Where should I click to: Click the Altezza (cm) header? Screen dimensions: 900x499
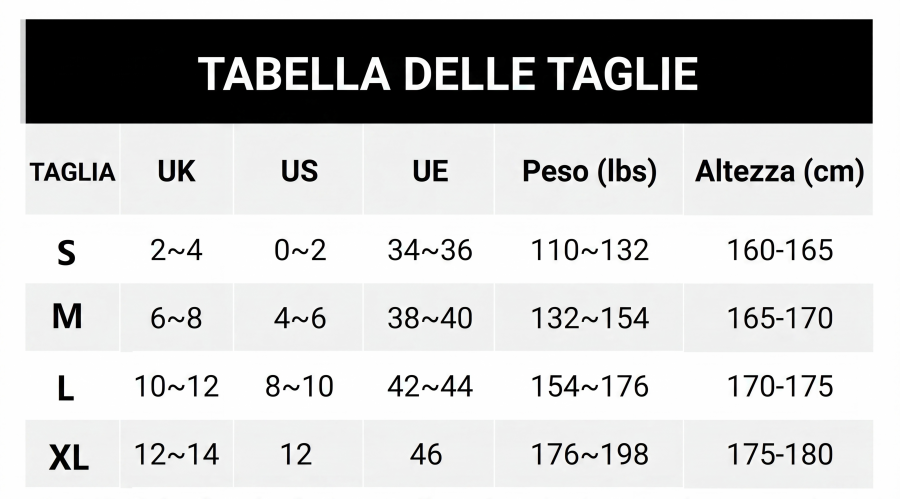point(779,172)
